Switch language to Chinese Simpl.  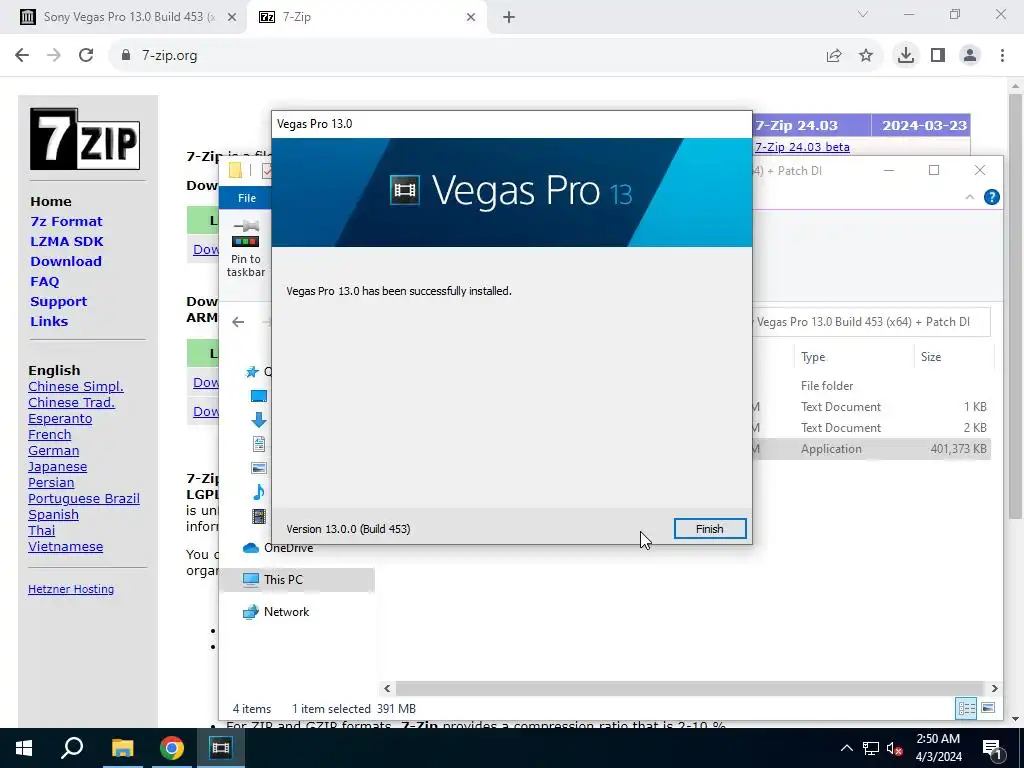(76, 387)
